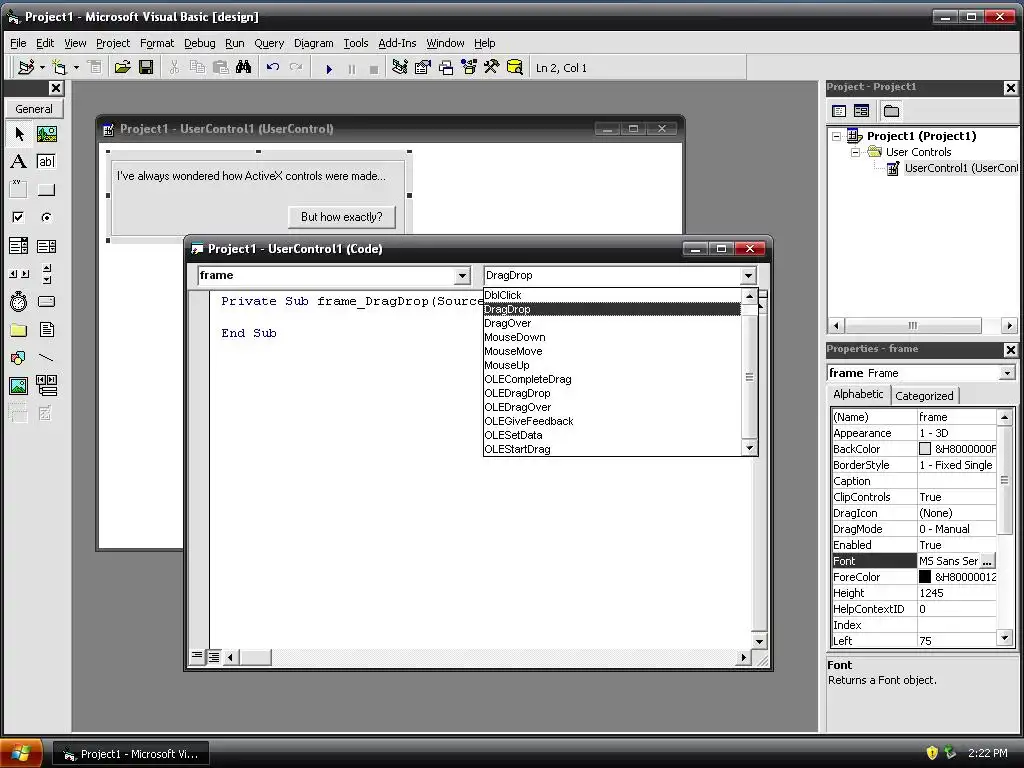Select the OptionButton tool in the toolbox
1024x768 pixels.
pos(46,217)
